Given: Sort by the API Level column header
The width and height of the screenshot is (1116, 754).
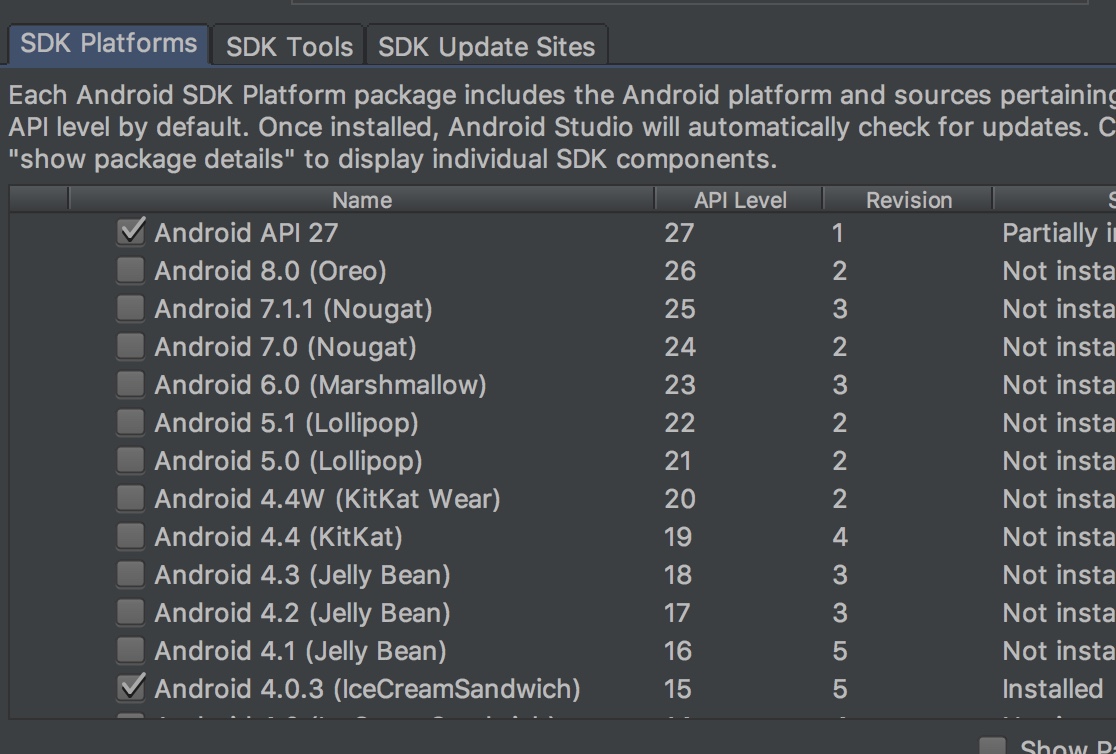Looking at the screenshot, I should pyautogui.click(x=740, y=200).
